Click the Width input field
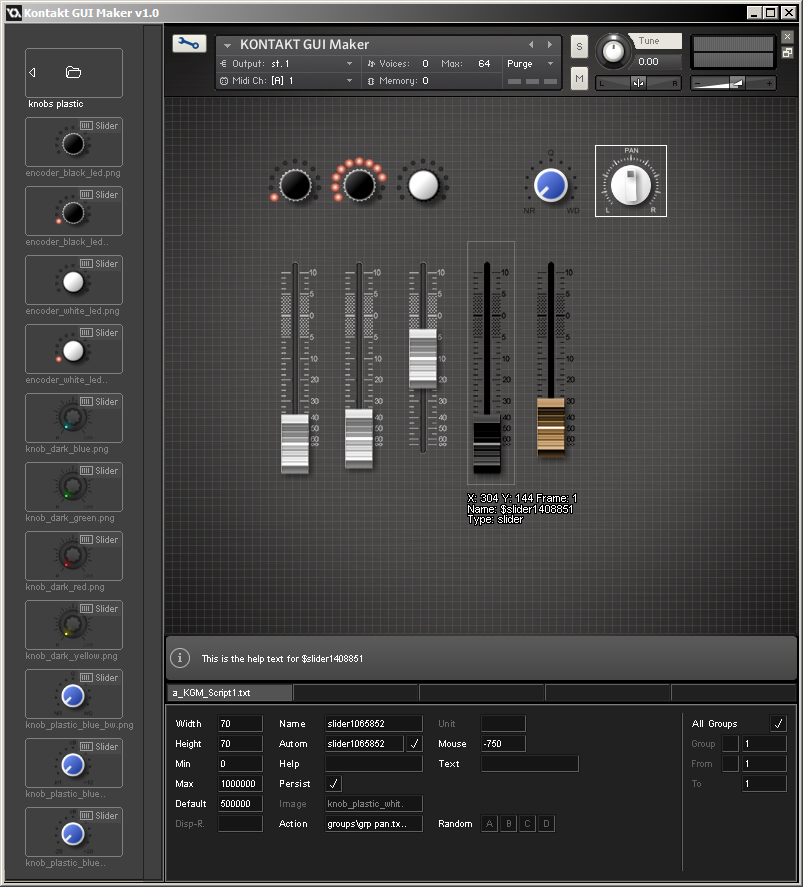 (240, 724)
